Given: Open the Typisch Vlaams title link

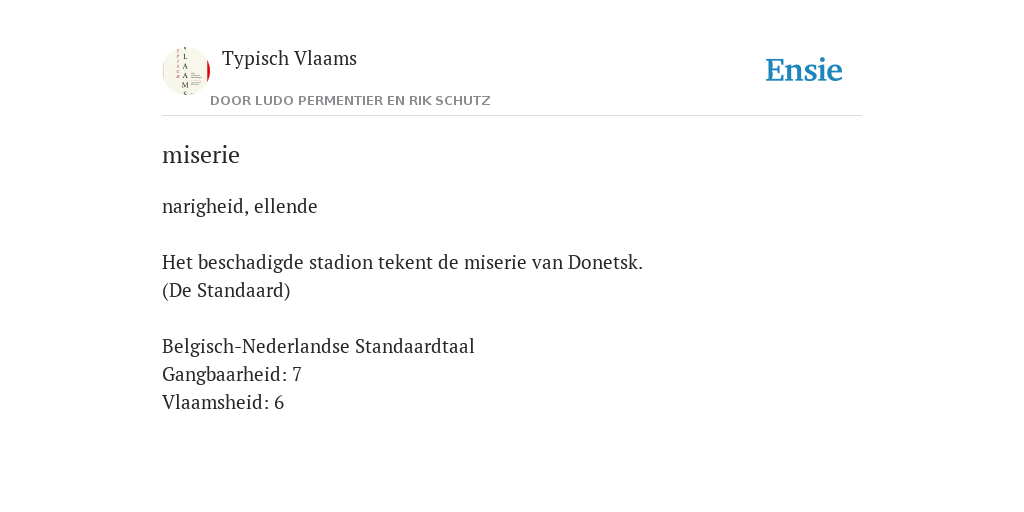Looking at the screenshot, I should (289, 59).
